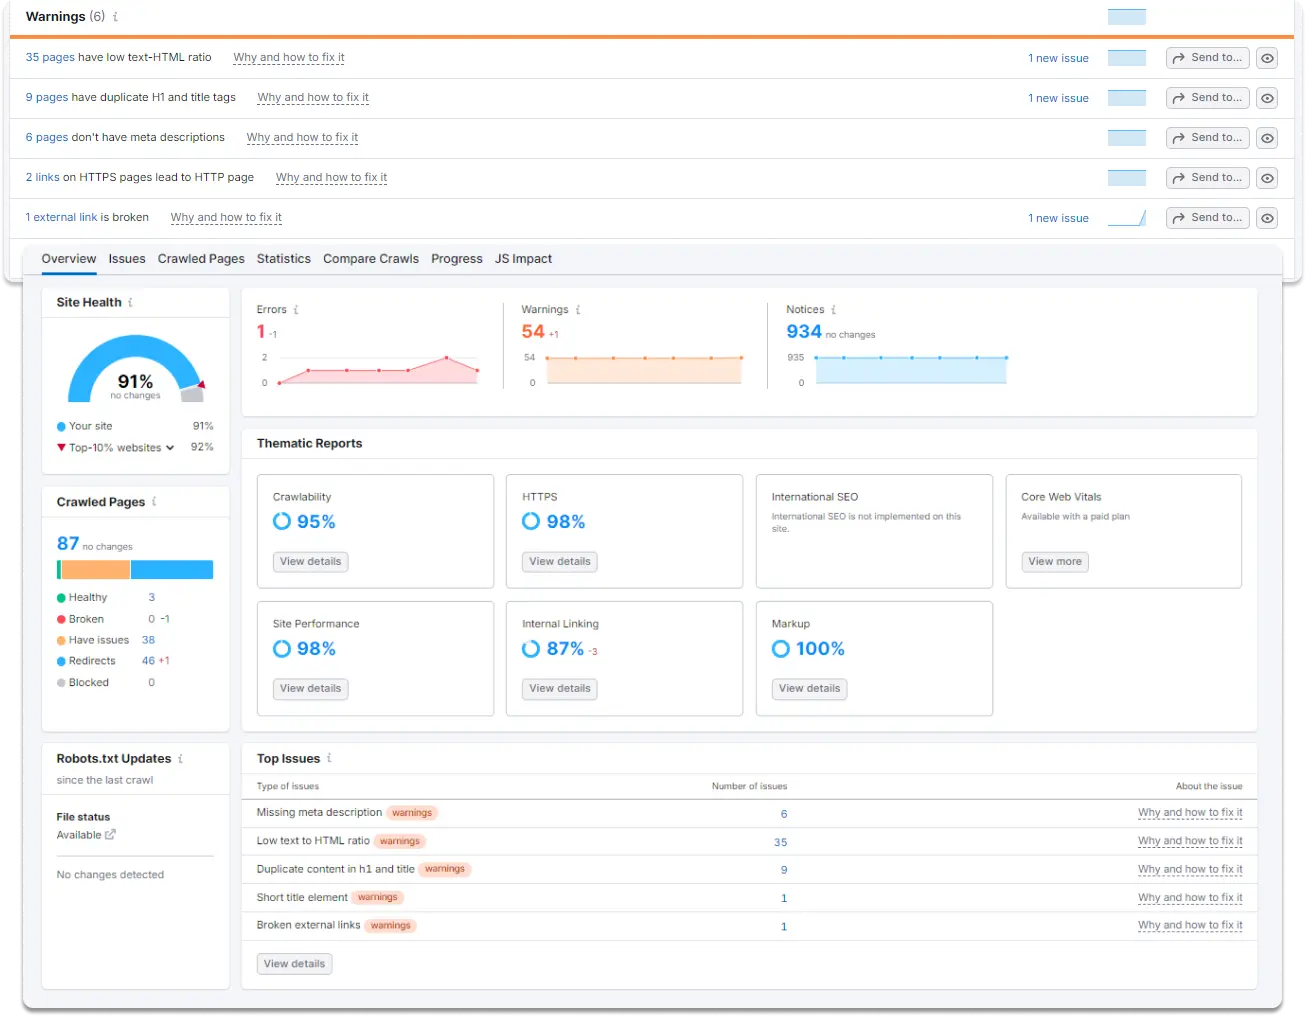Viewport: 1306px width, 1016px height.
Task: Click HTTPS 98% progress circle icon
Action: [531, 521]
